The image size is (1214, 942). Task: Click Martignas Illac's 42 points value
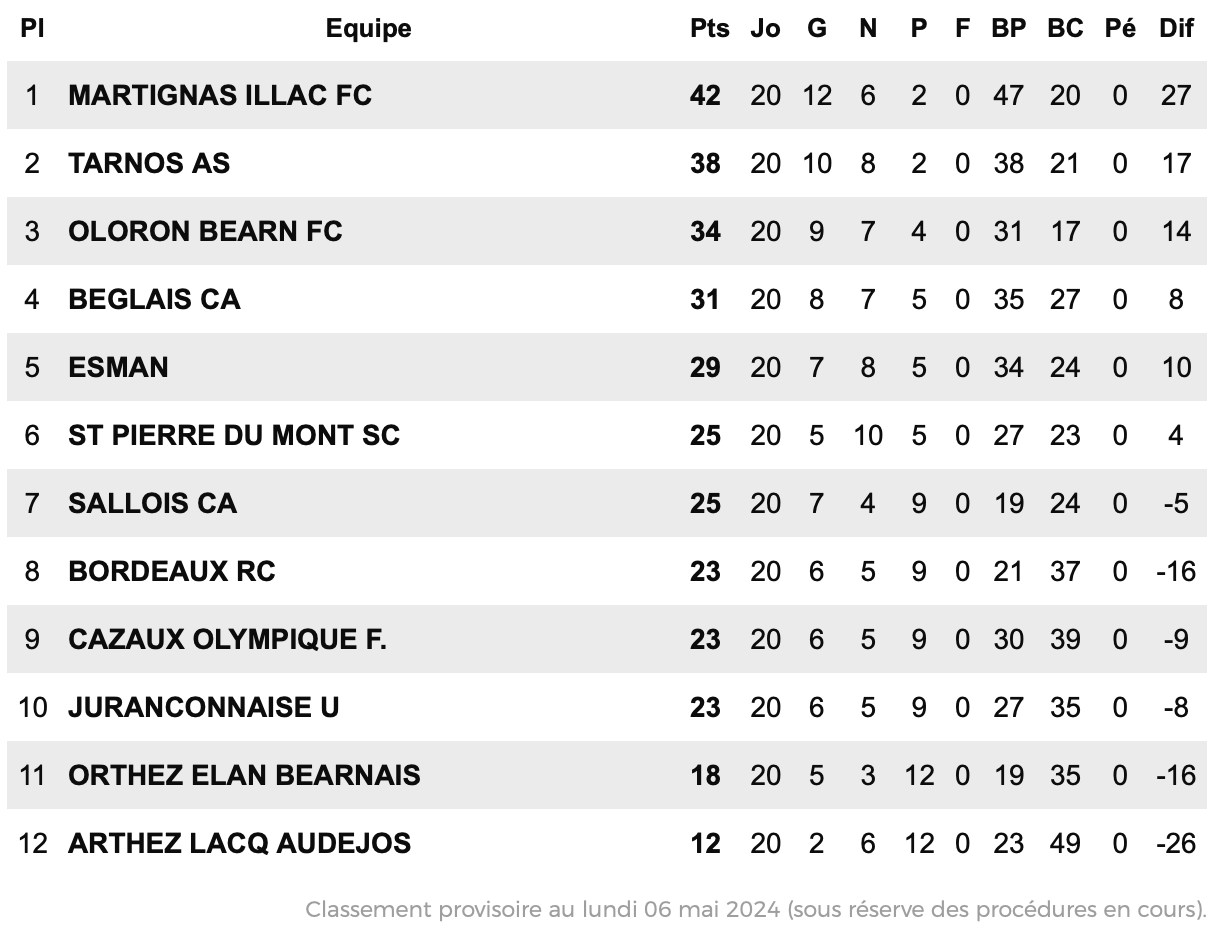[705, 95]
